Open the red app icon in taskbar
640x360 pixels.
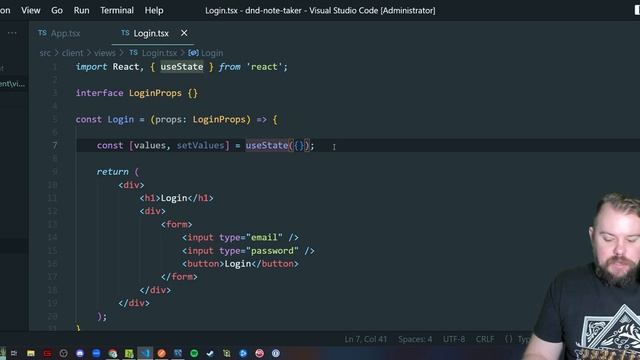[x=47, y=353]
